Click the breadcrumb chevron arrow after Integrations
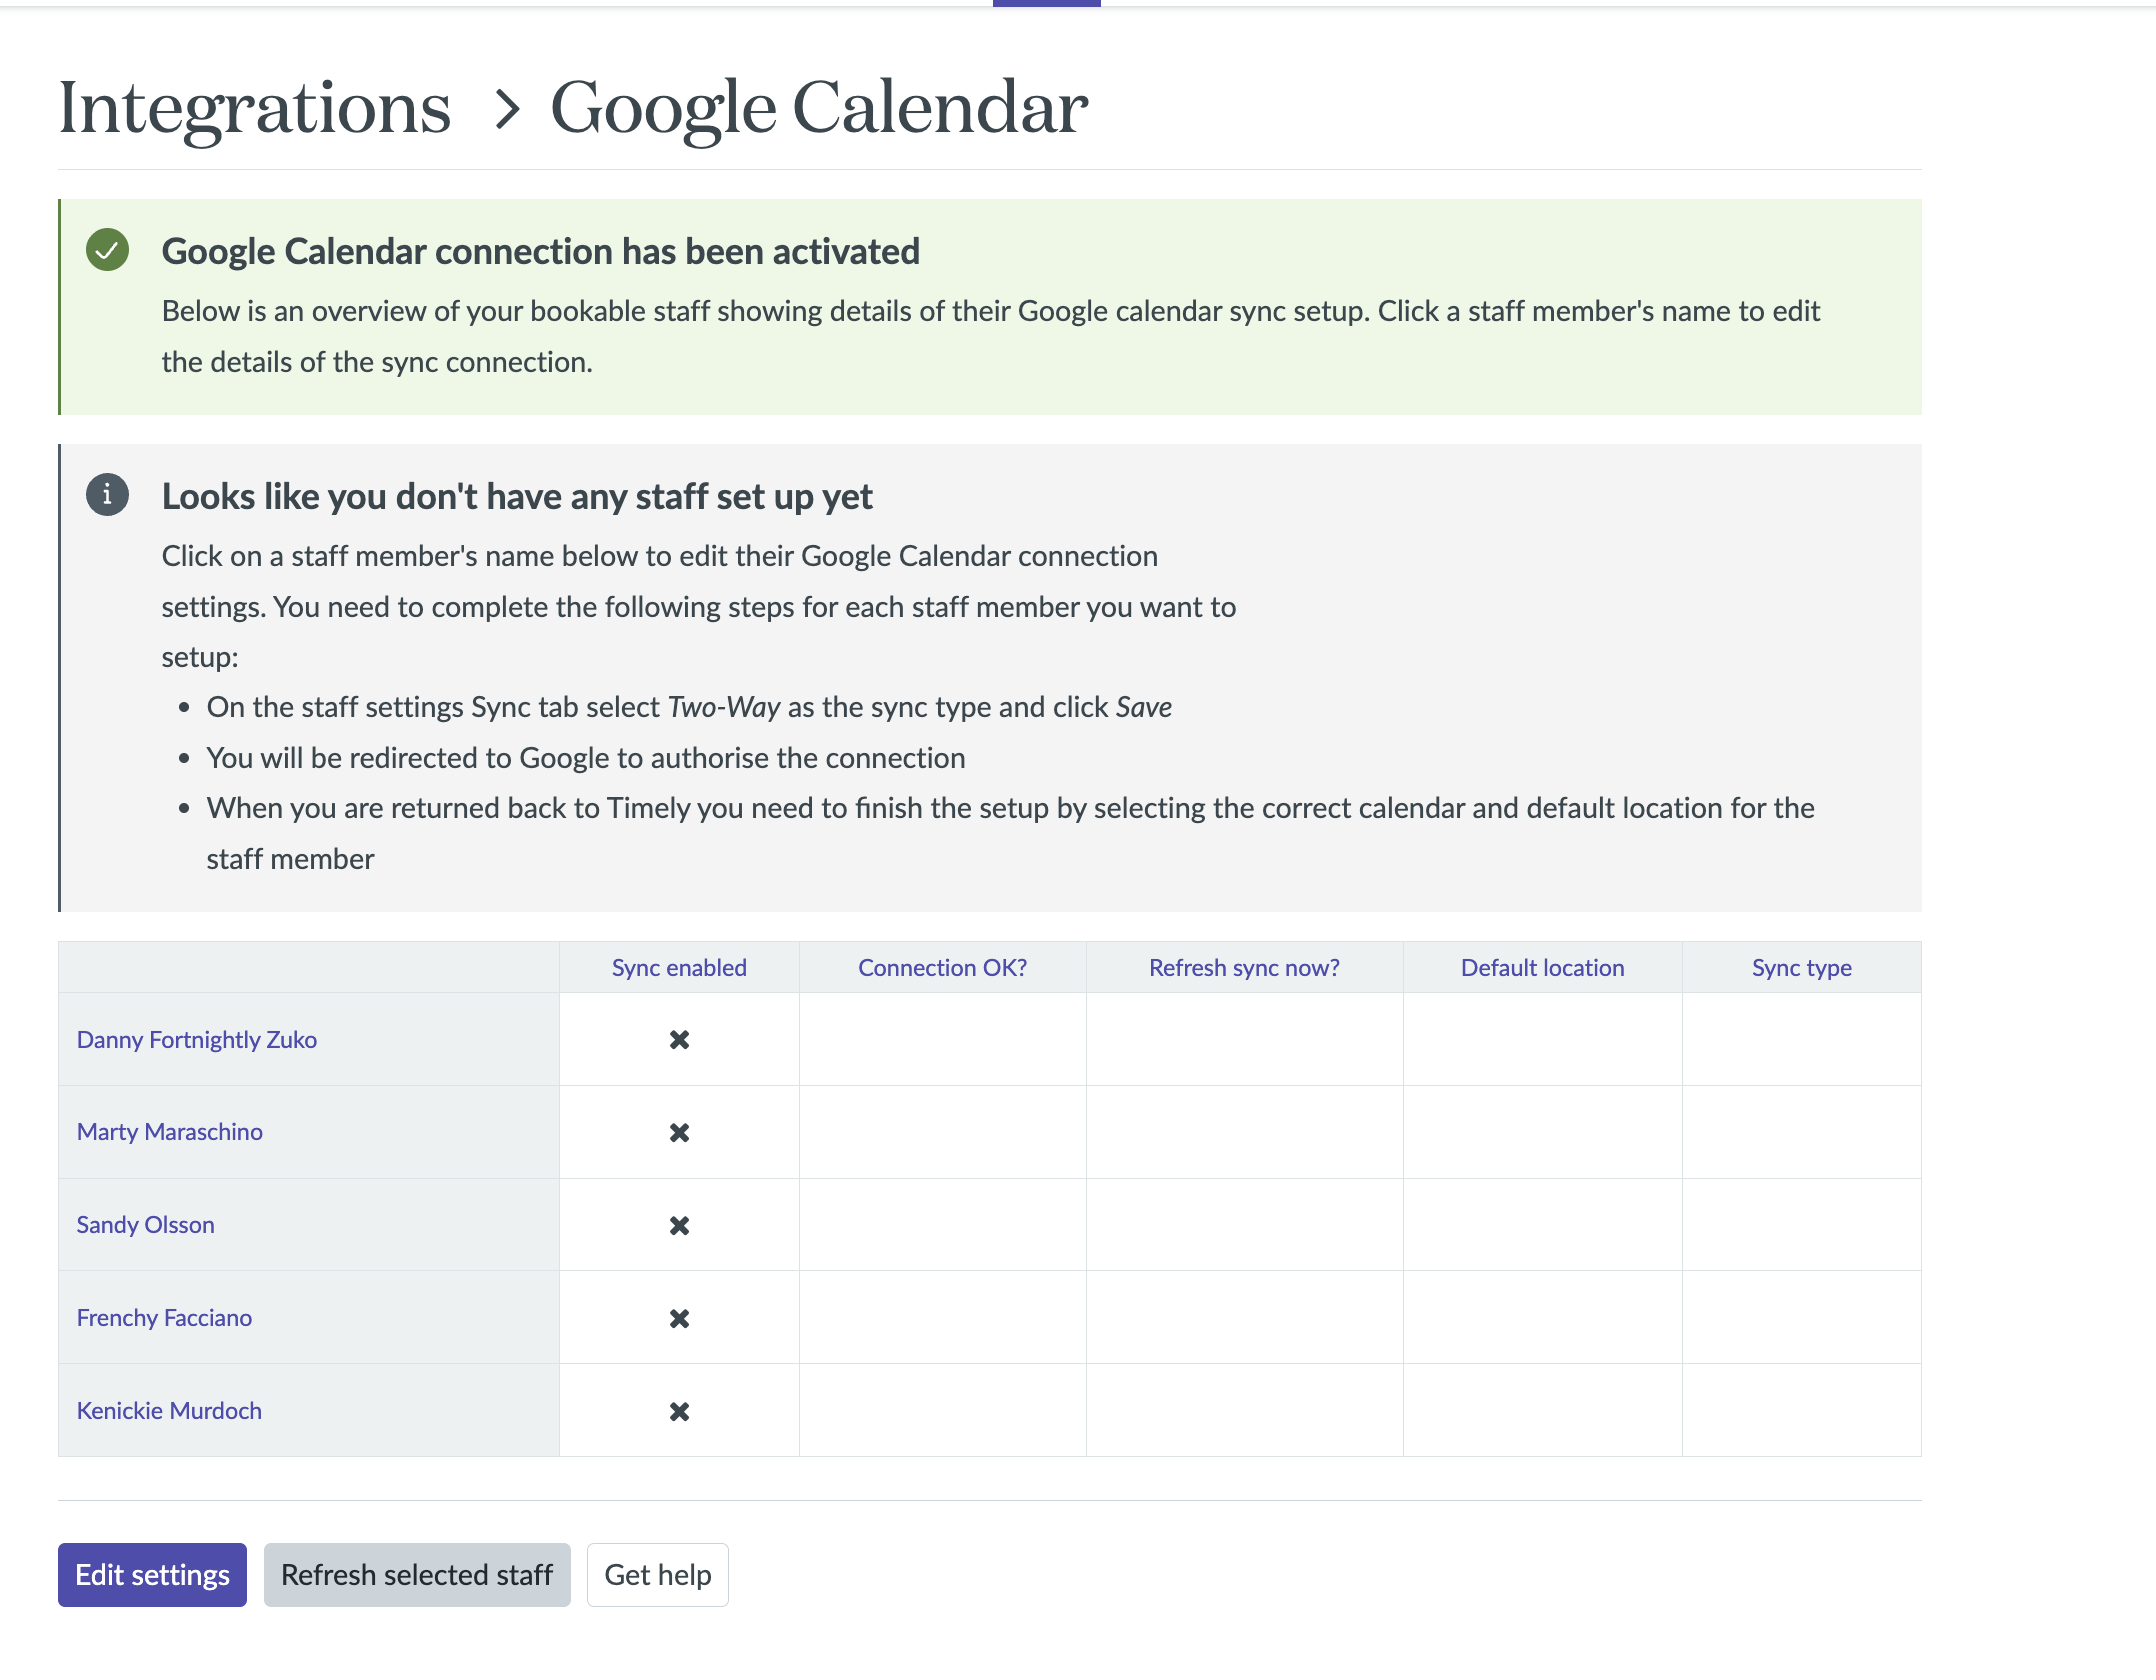The width and height of the screenshot is (2156, 1680). pyautogui.click(x=507, y=109)
